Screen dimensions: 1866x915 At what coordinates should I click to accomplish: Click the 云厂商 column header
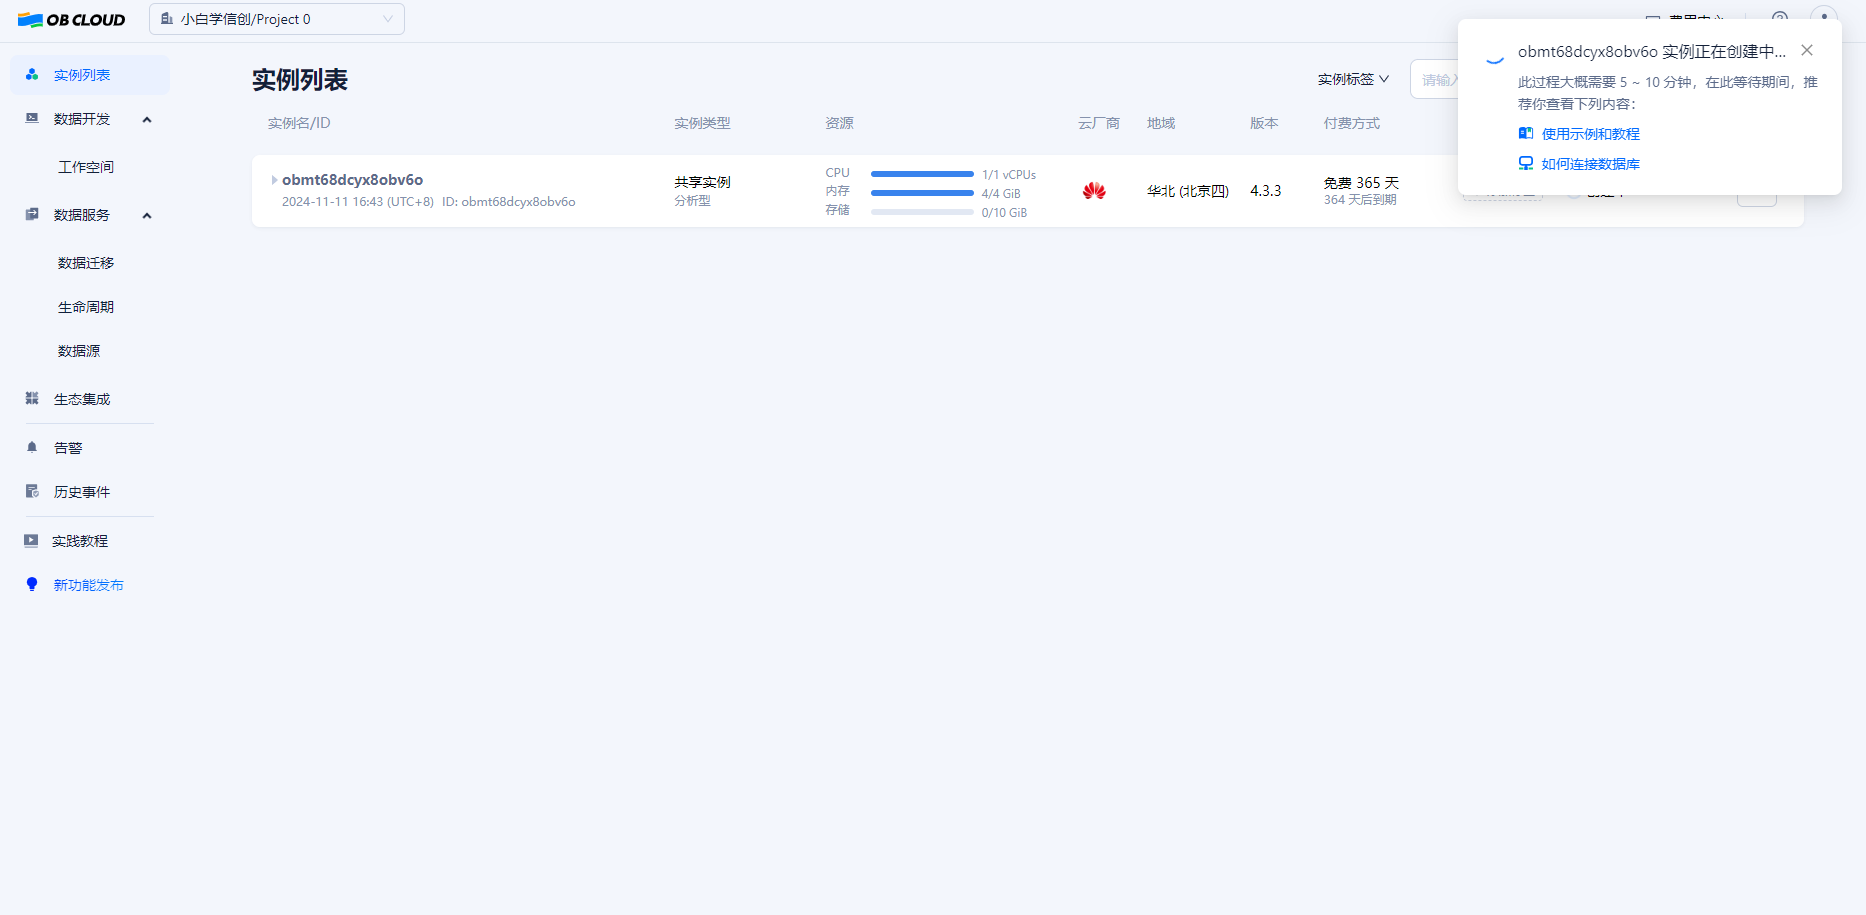pyautogui.click(x=1099, y=123)
